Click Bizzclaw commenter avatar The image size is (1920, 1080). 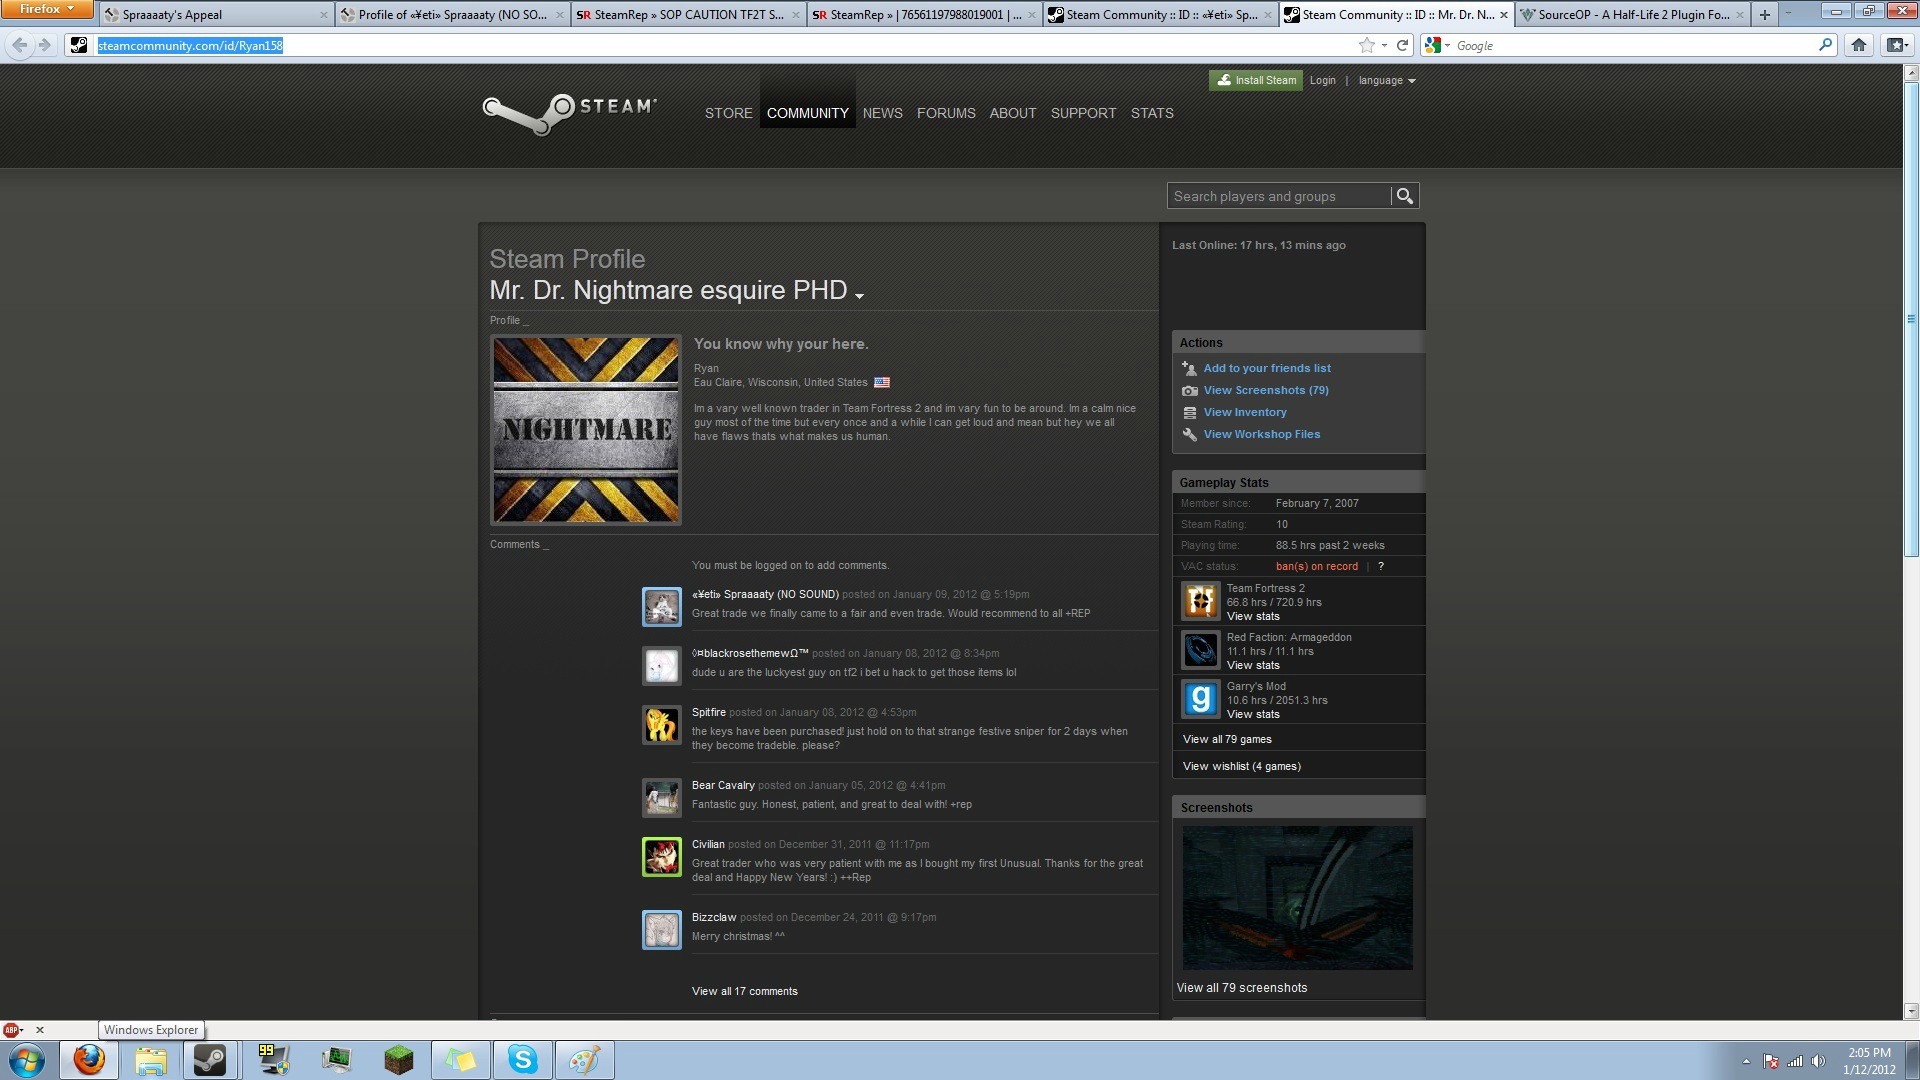pyautogui.click(x=661, y=930)
